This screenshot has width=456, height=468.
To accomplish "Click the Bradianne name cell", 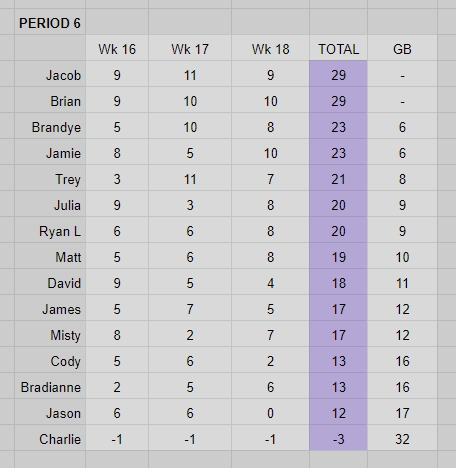I will [x=50, y=386].
